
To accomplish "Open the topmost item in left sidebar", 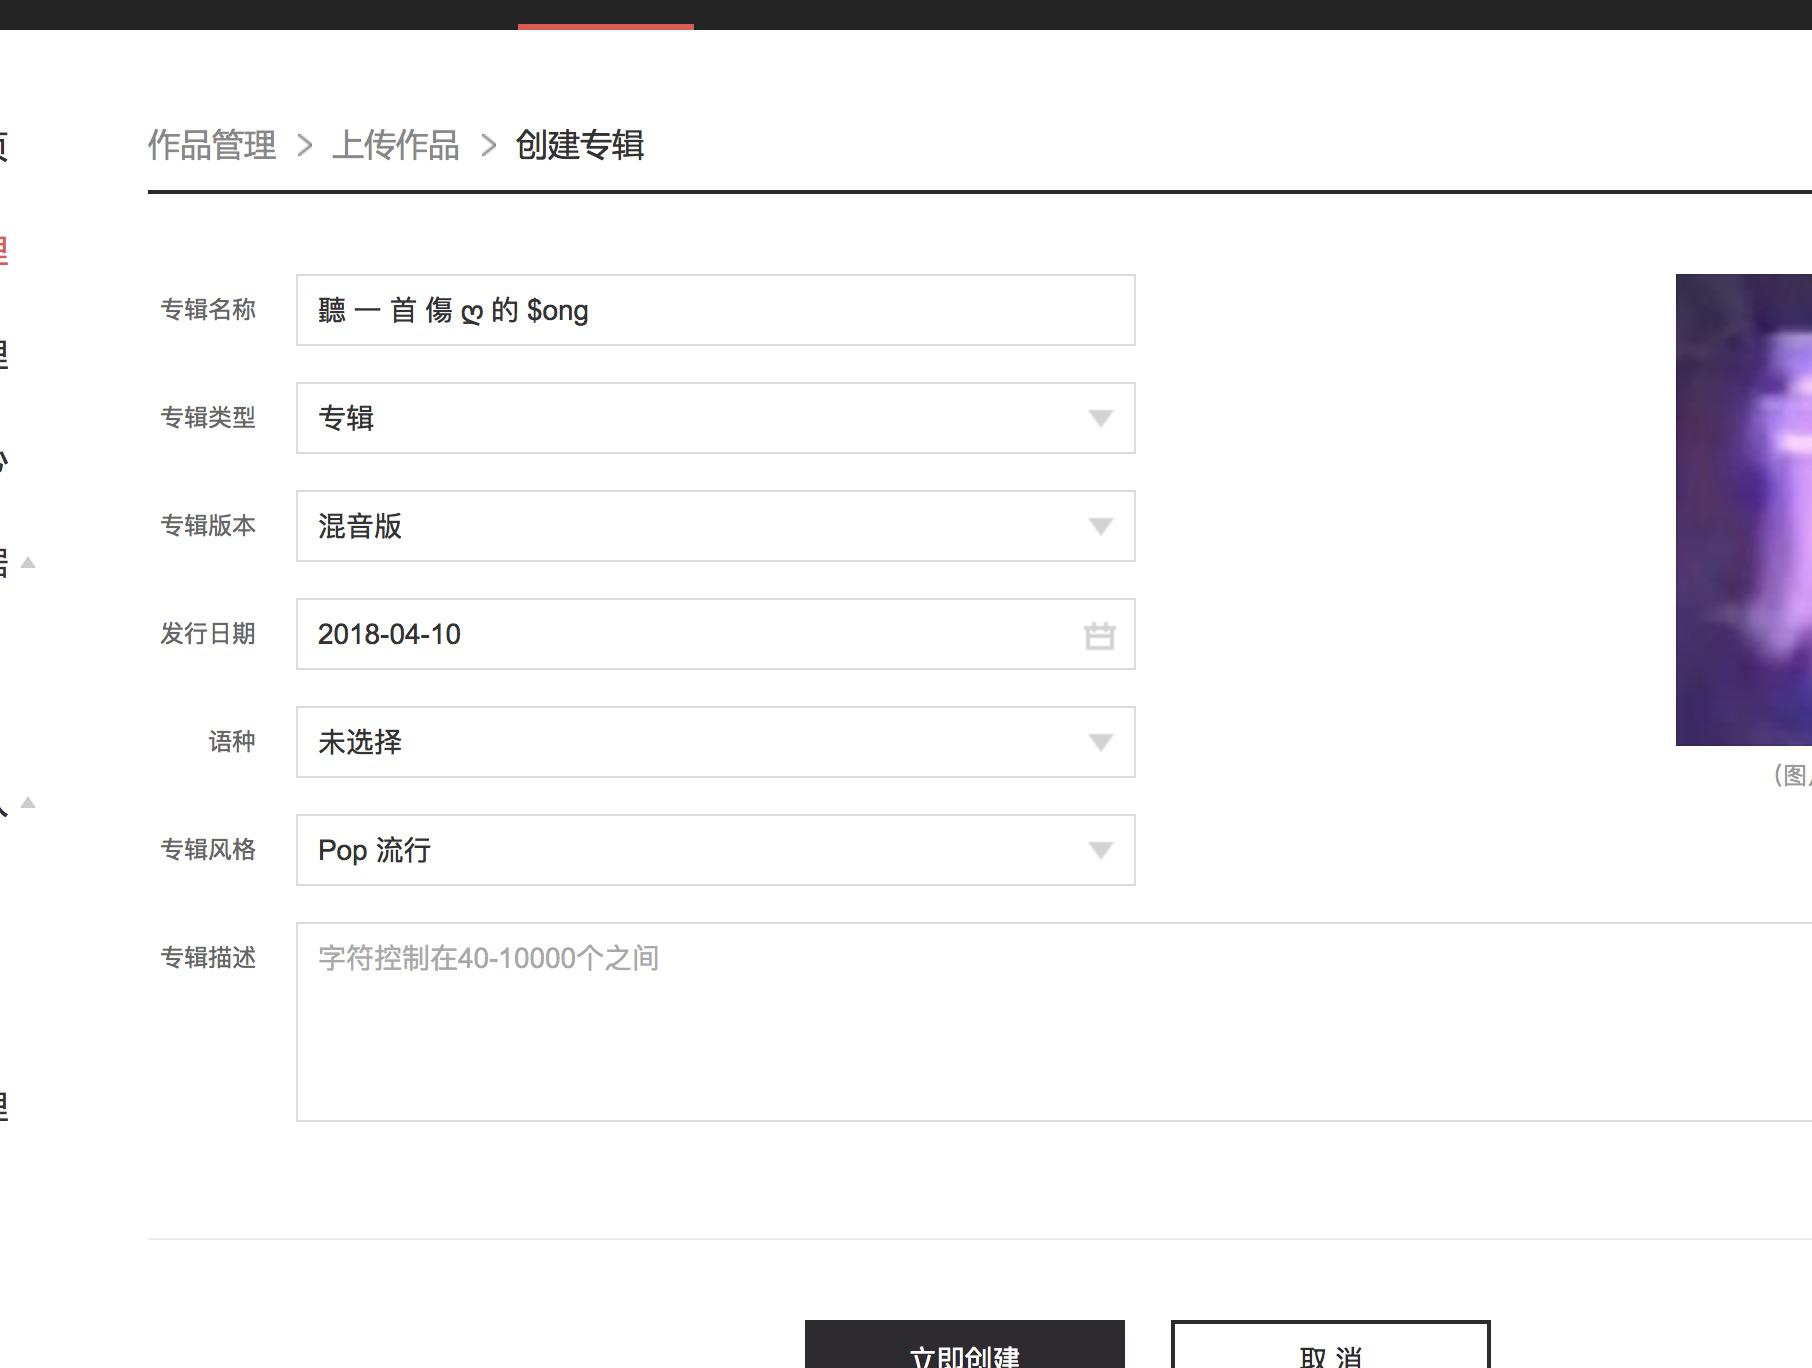I will (x=4, y=146).
